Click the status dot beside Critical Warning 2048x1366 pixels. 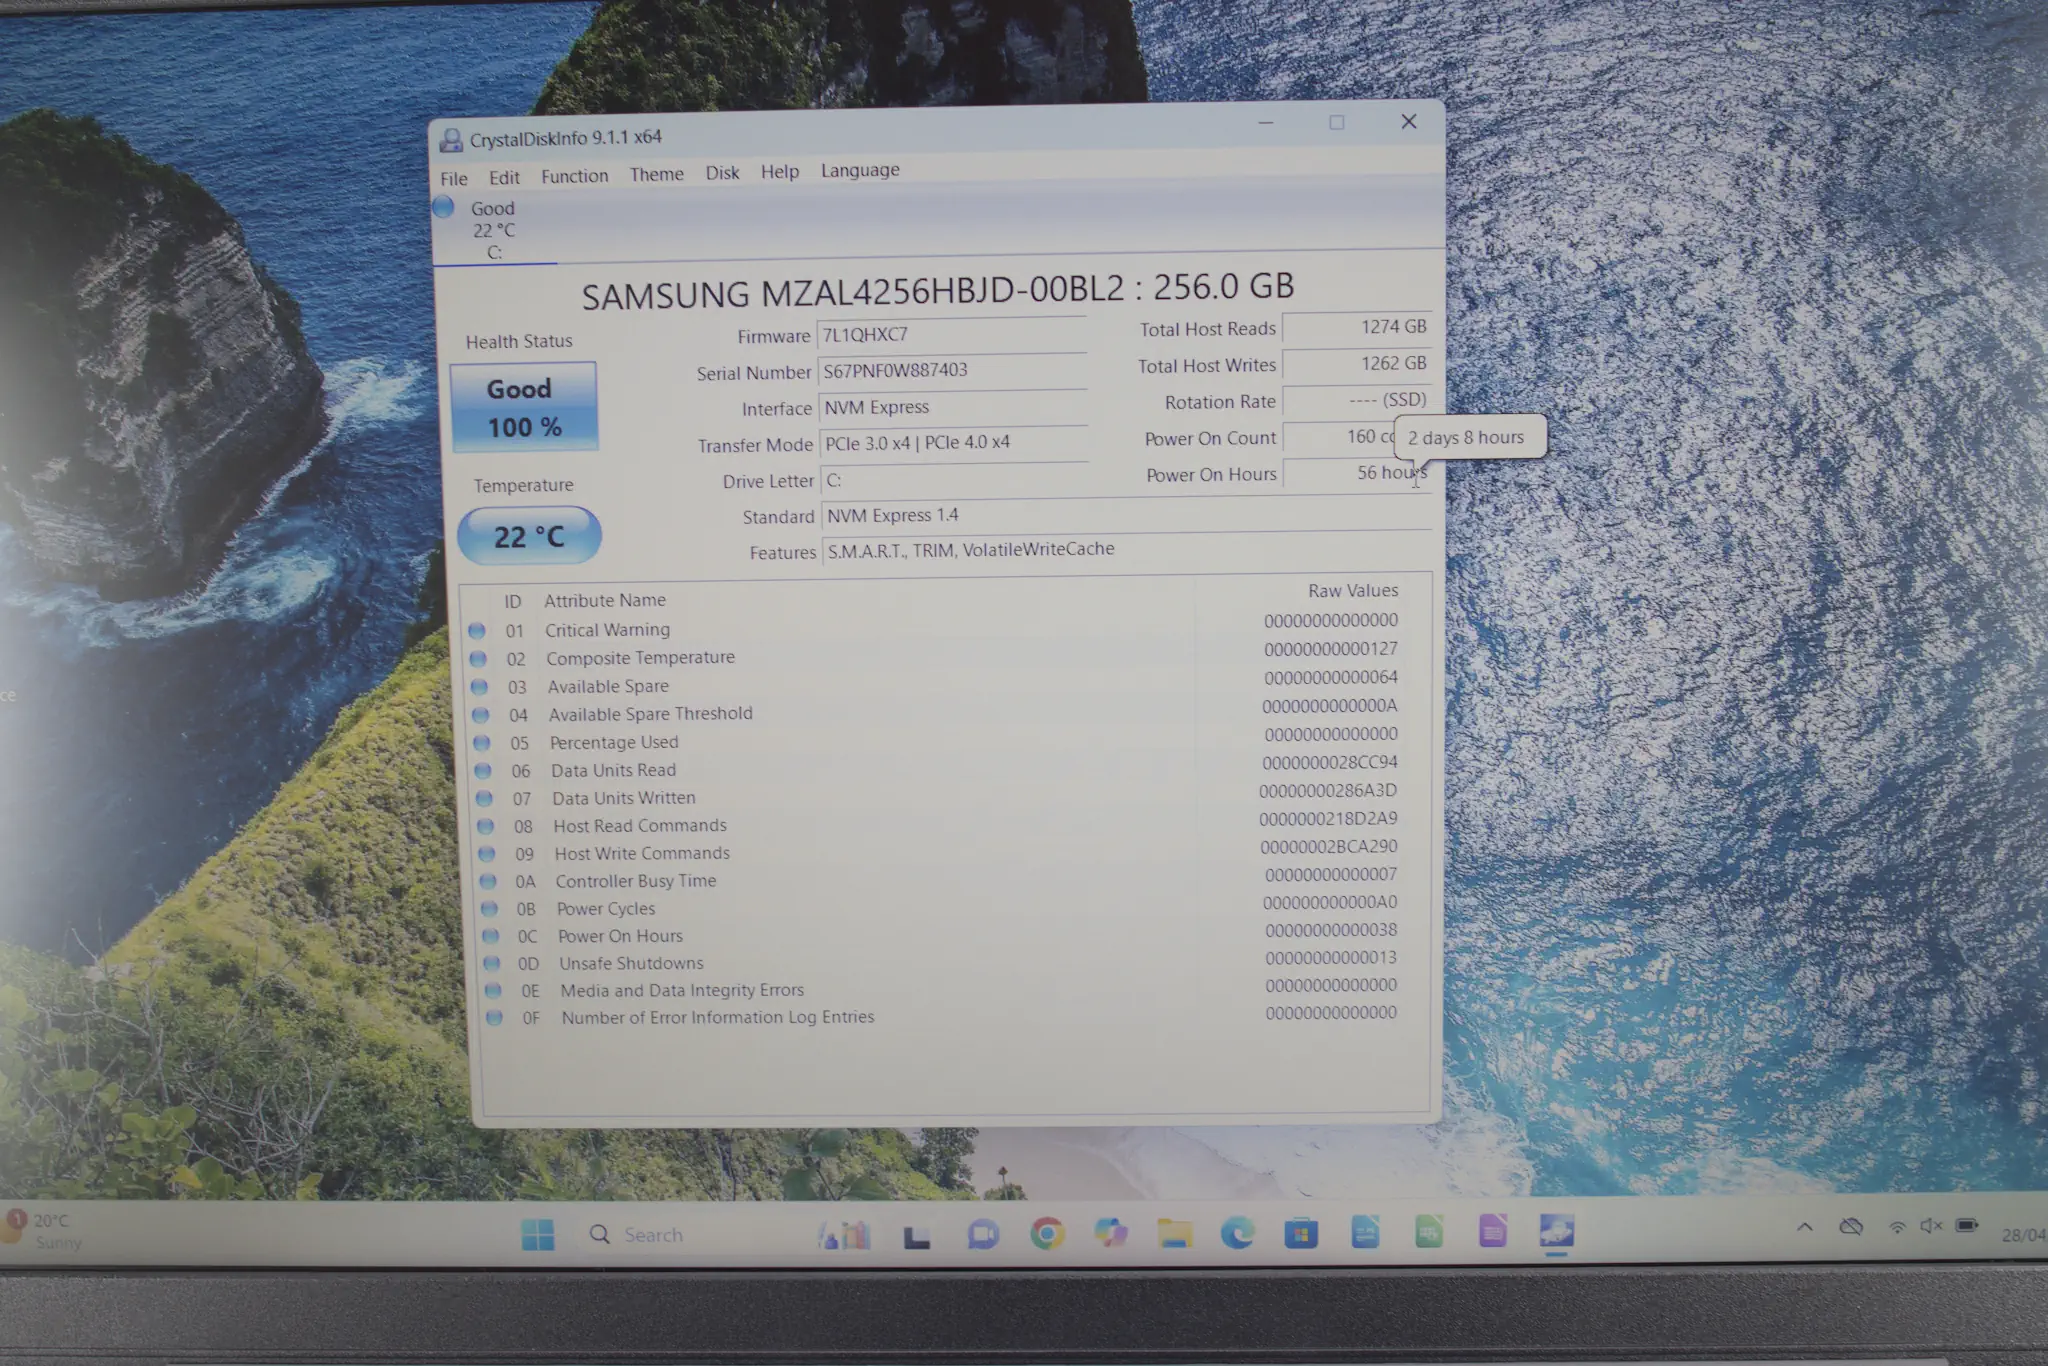[477, 630]
